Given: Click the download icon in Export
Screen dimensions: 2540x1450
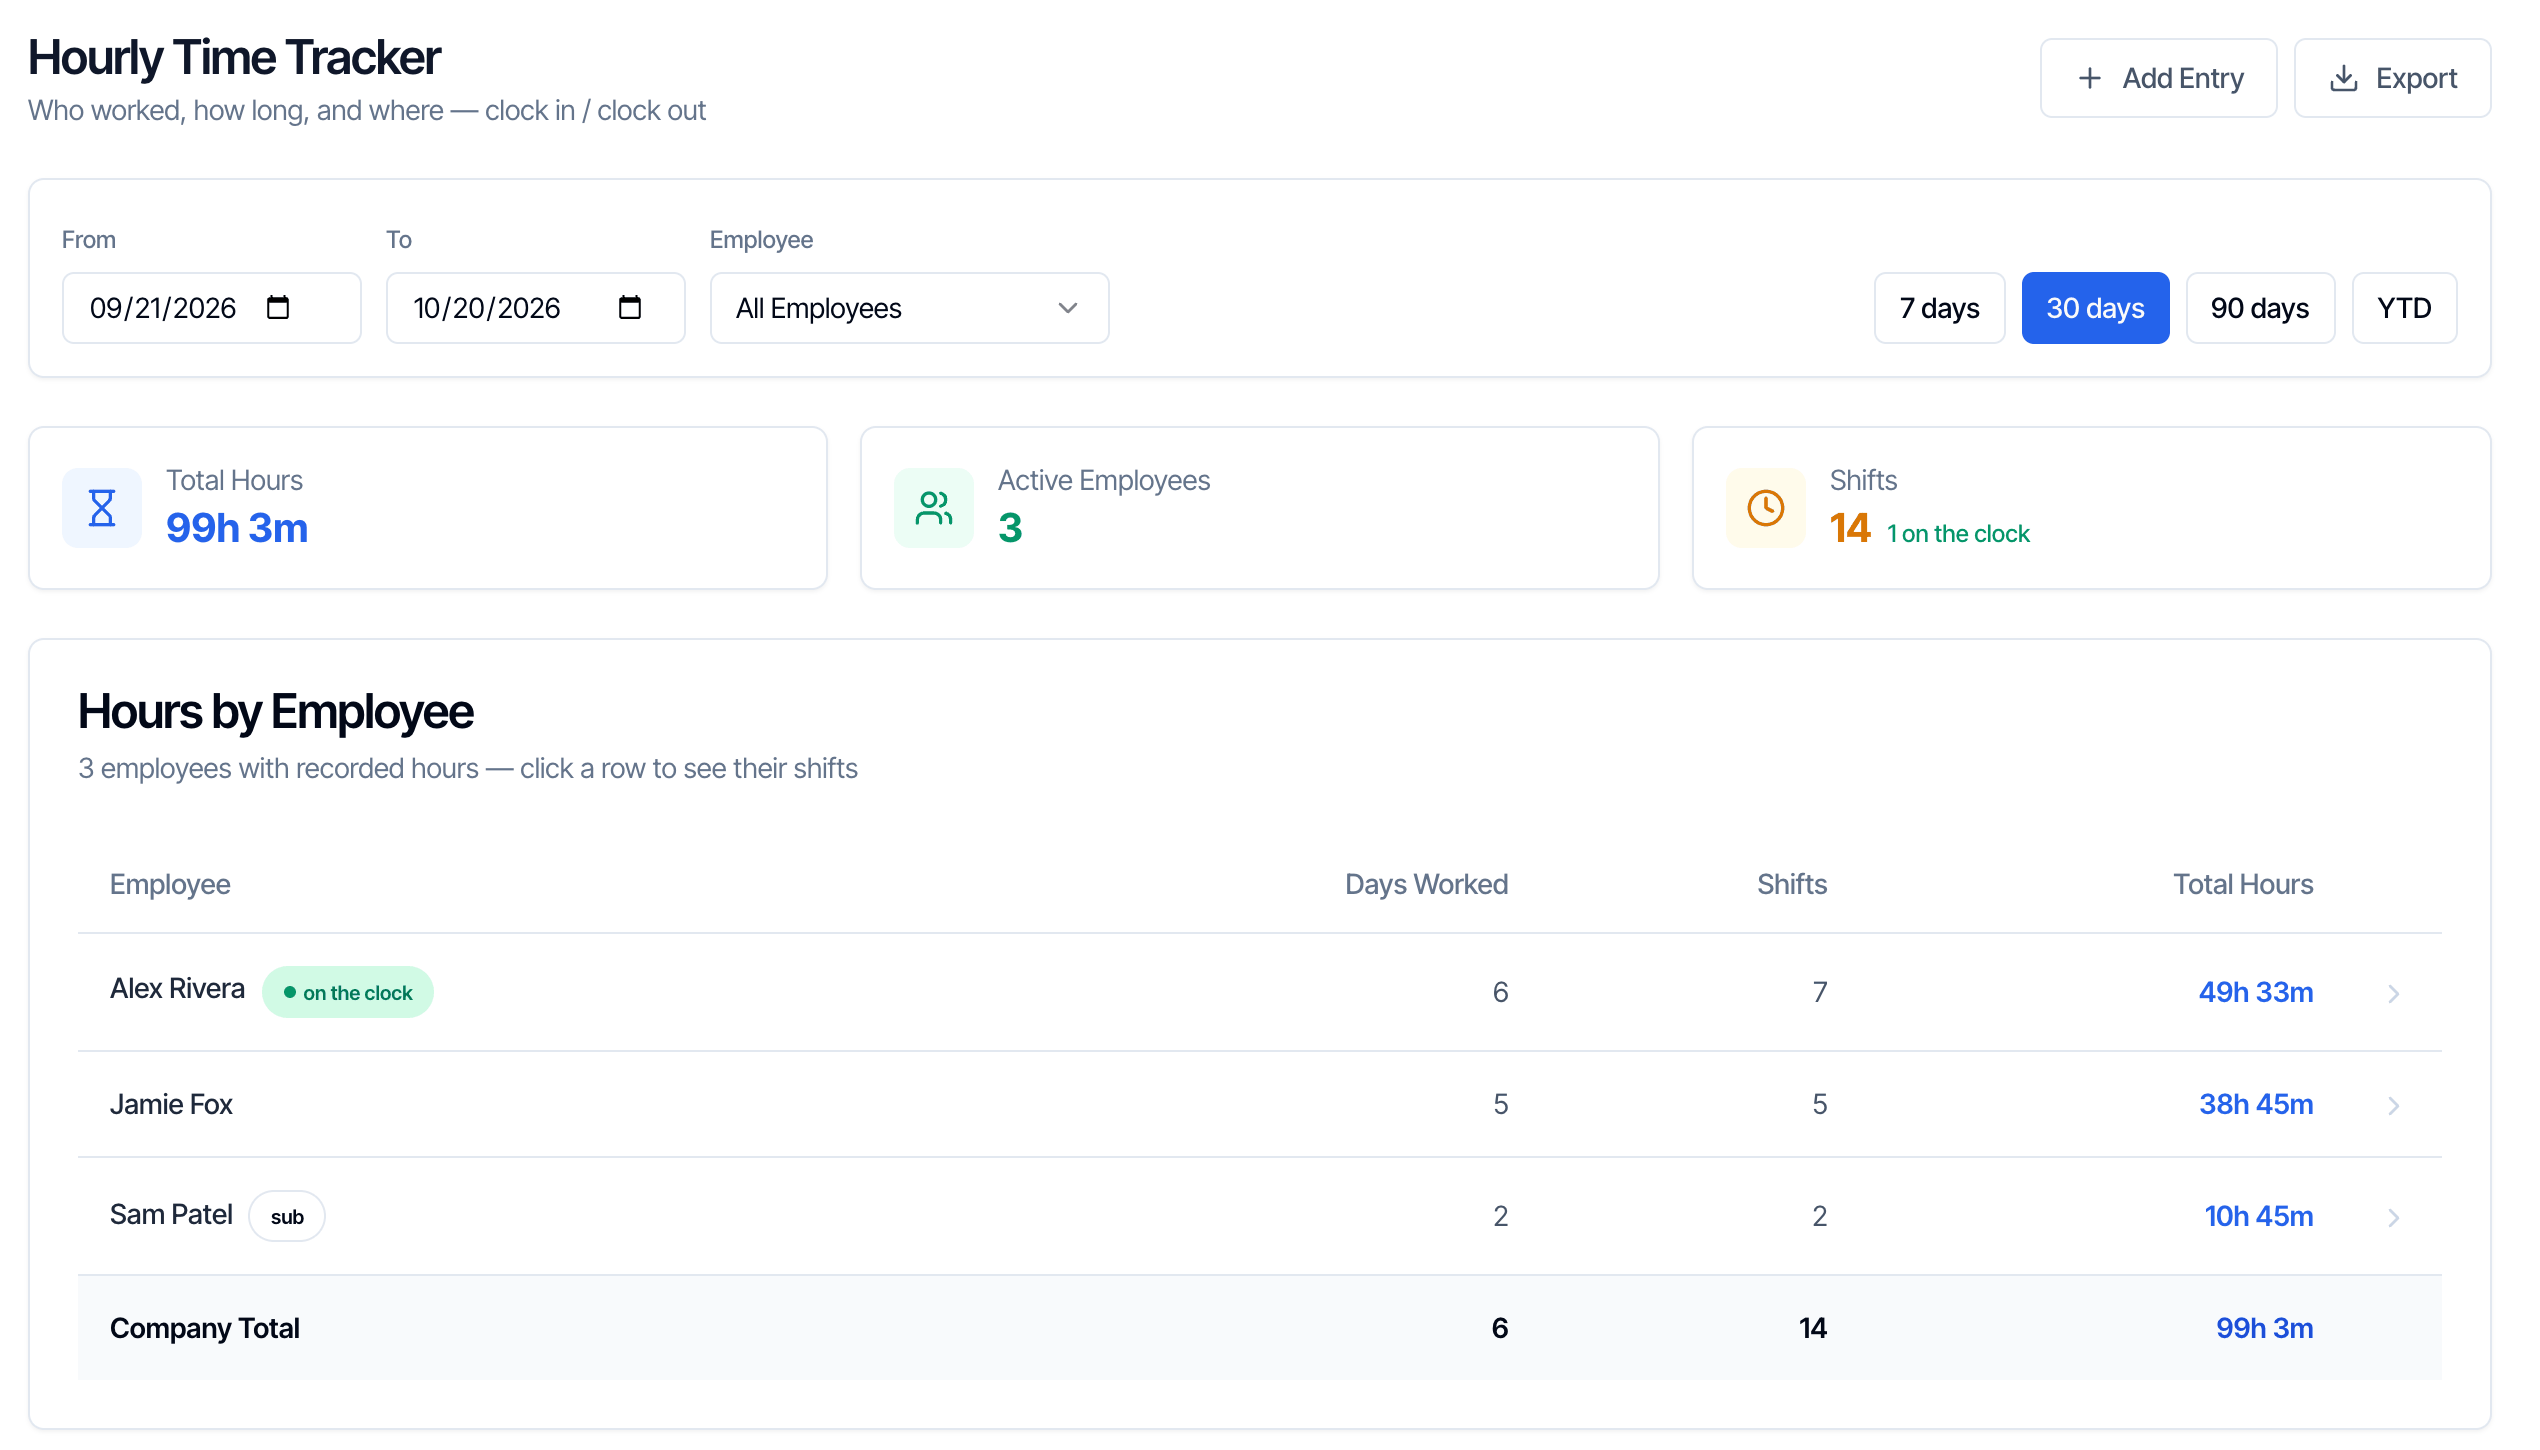Looking at the screenshot, I should 2344,78.
